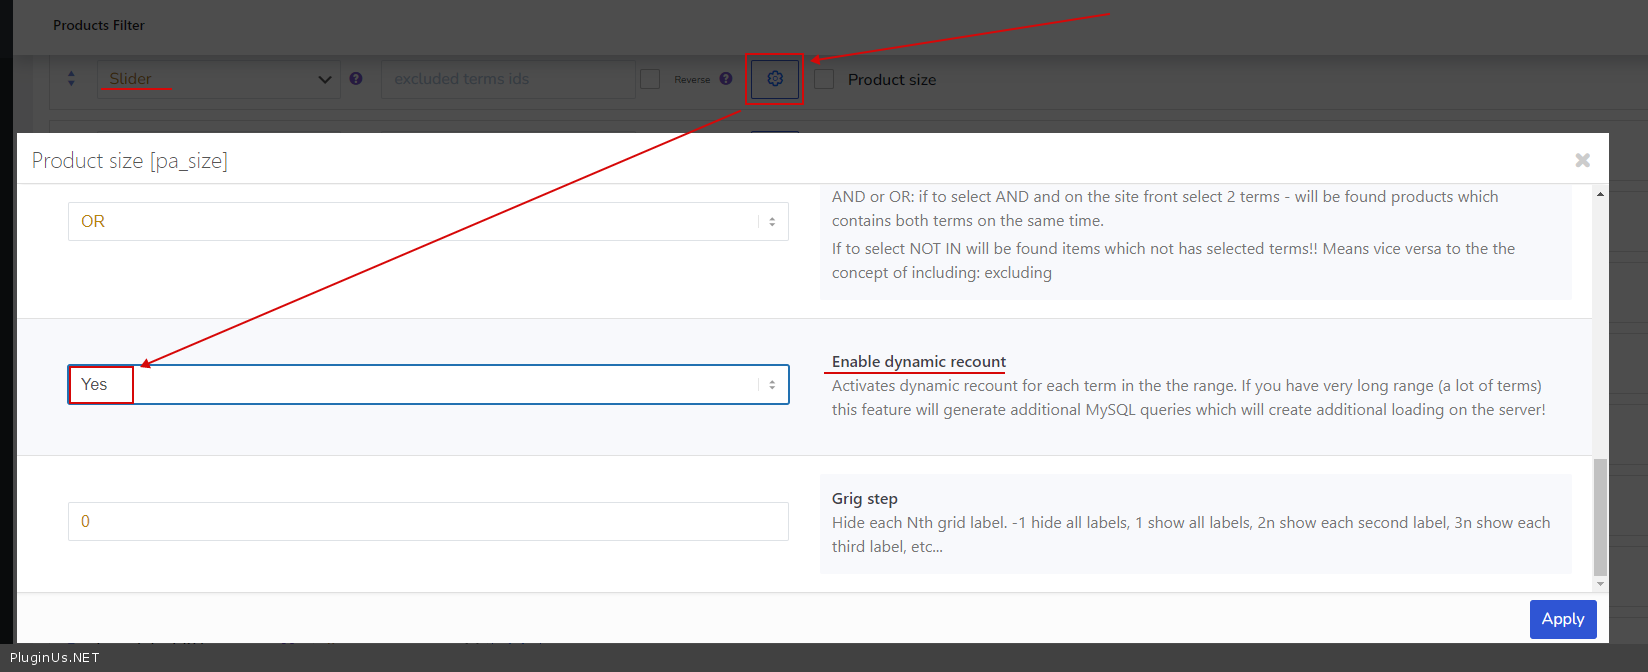Tick the Product size checkbox

click(824, 79)
